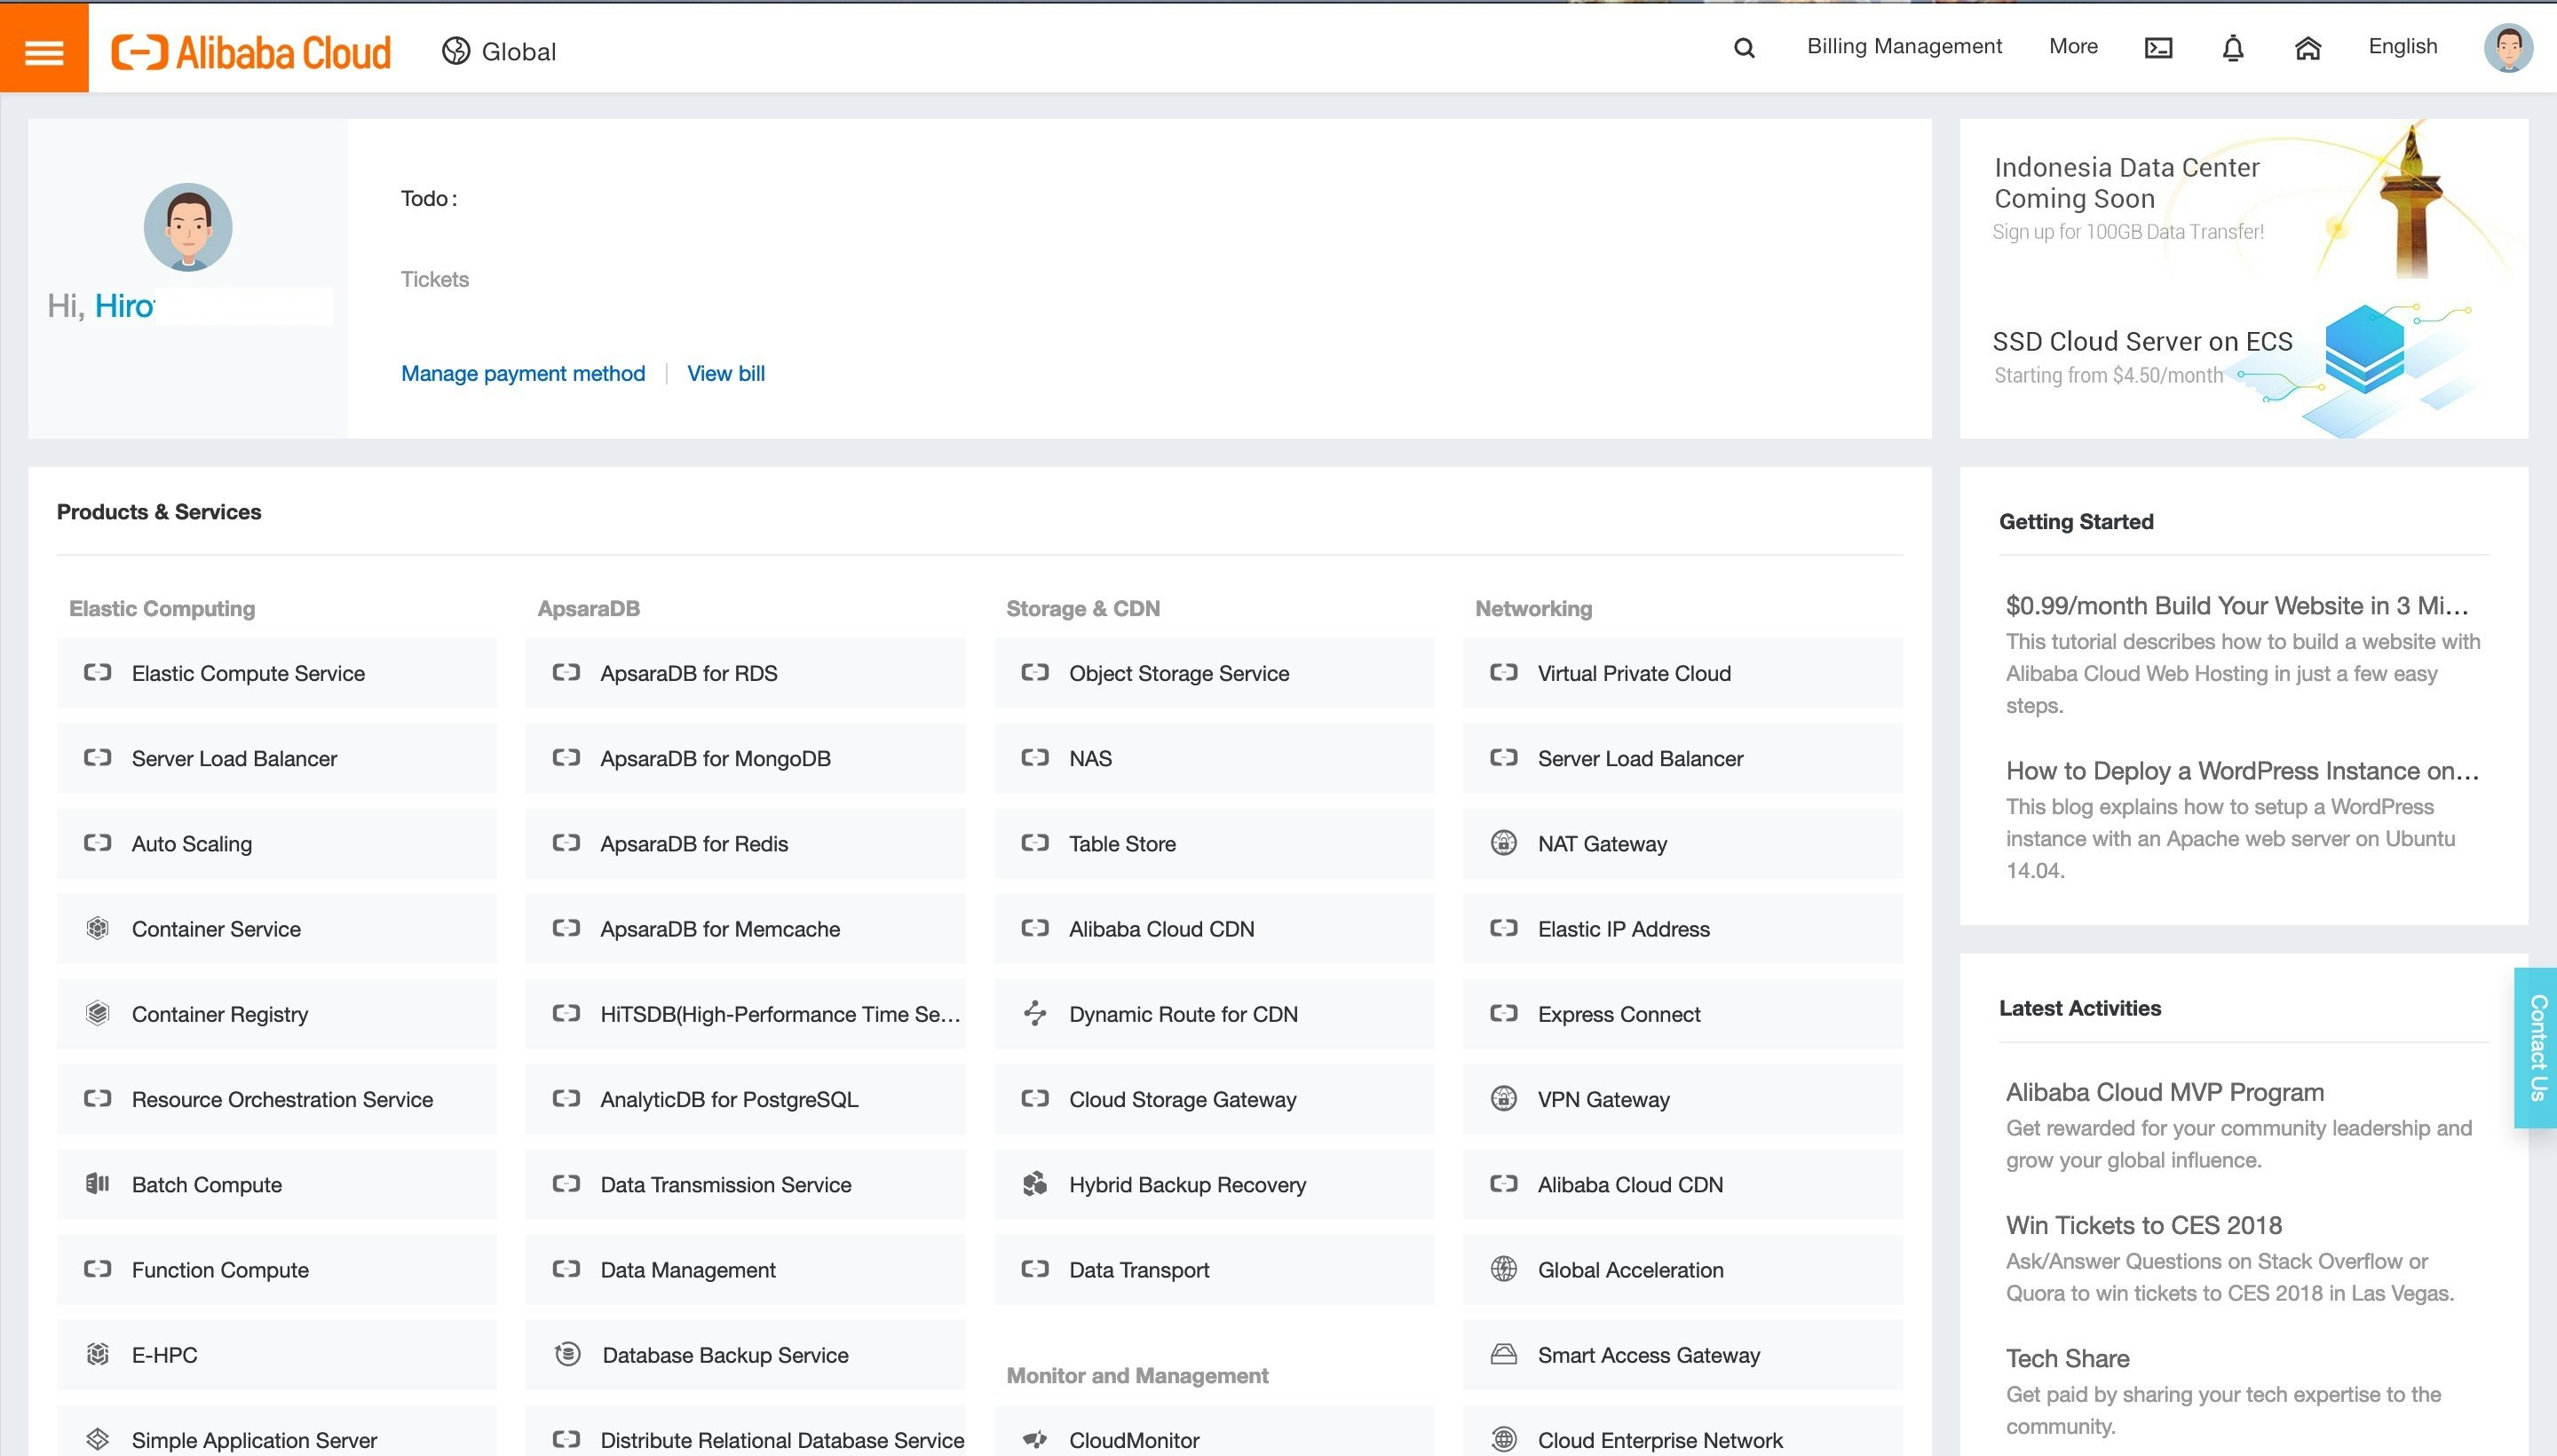Click the Database Backup Service icon
The image size is (2557, 1456).
pyautogui.click(x=567, y=1354)
